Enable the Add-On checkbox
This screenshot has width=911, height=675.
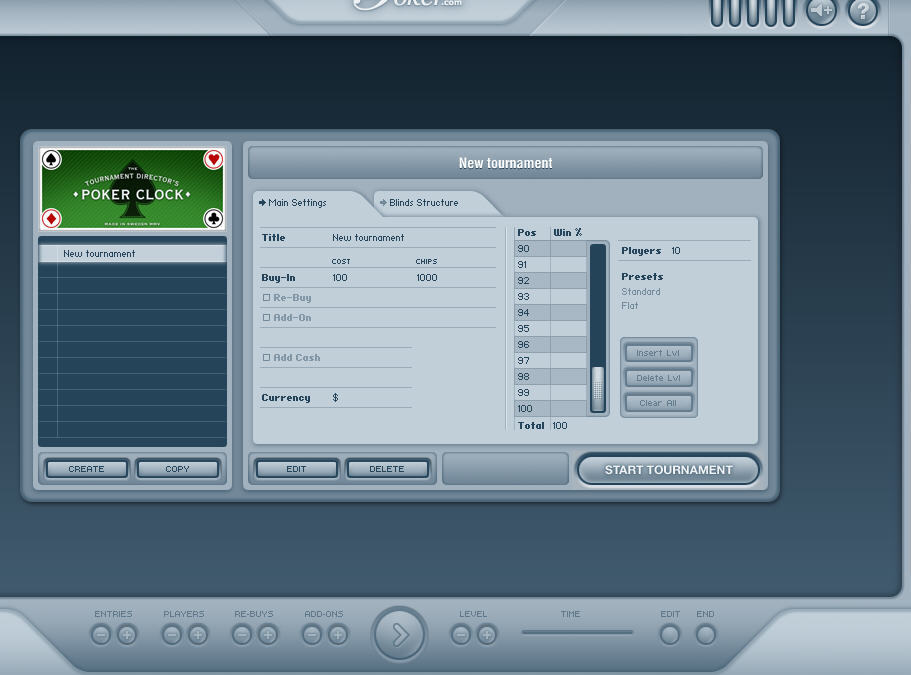point(267,318)
